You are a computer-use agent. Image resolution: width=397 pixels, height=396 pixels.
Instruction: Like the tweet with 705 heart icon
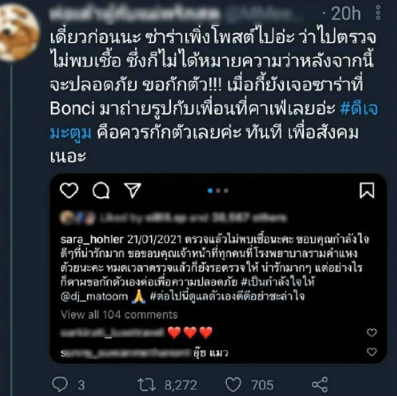pos(233,385)
